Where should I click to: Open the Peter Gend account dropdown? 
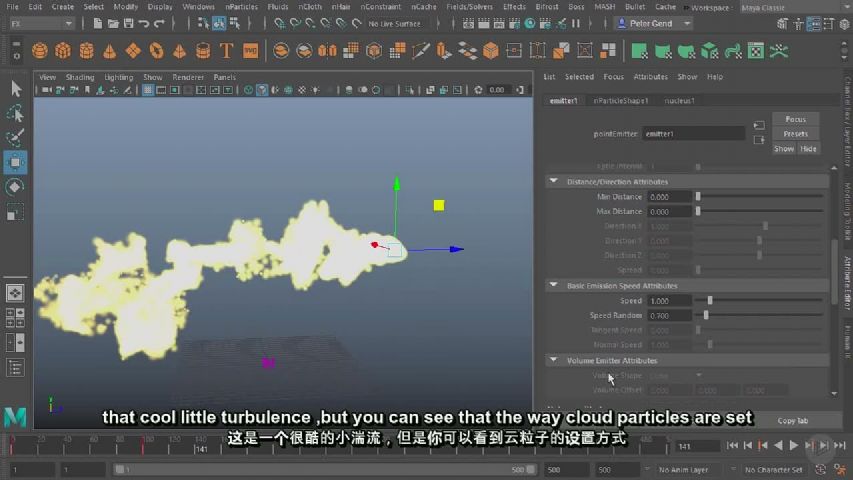[653, 24]
